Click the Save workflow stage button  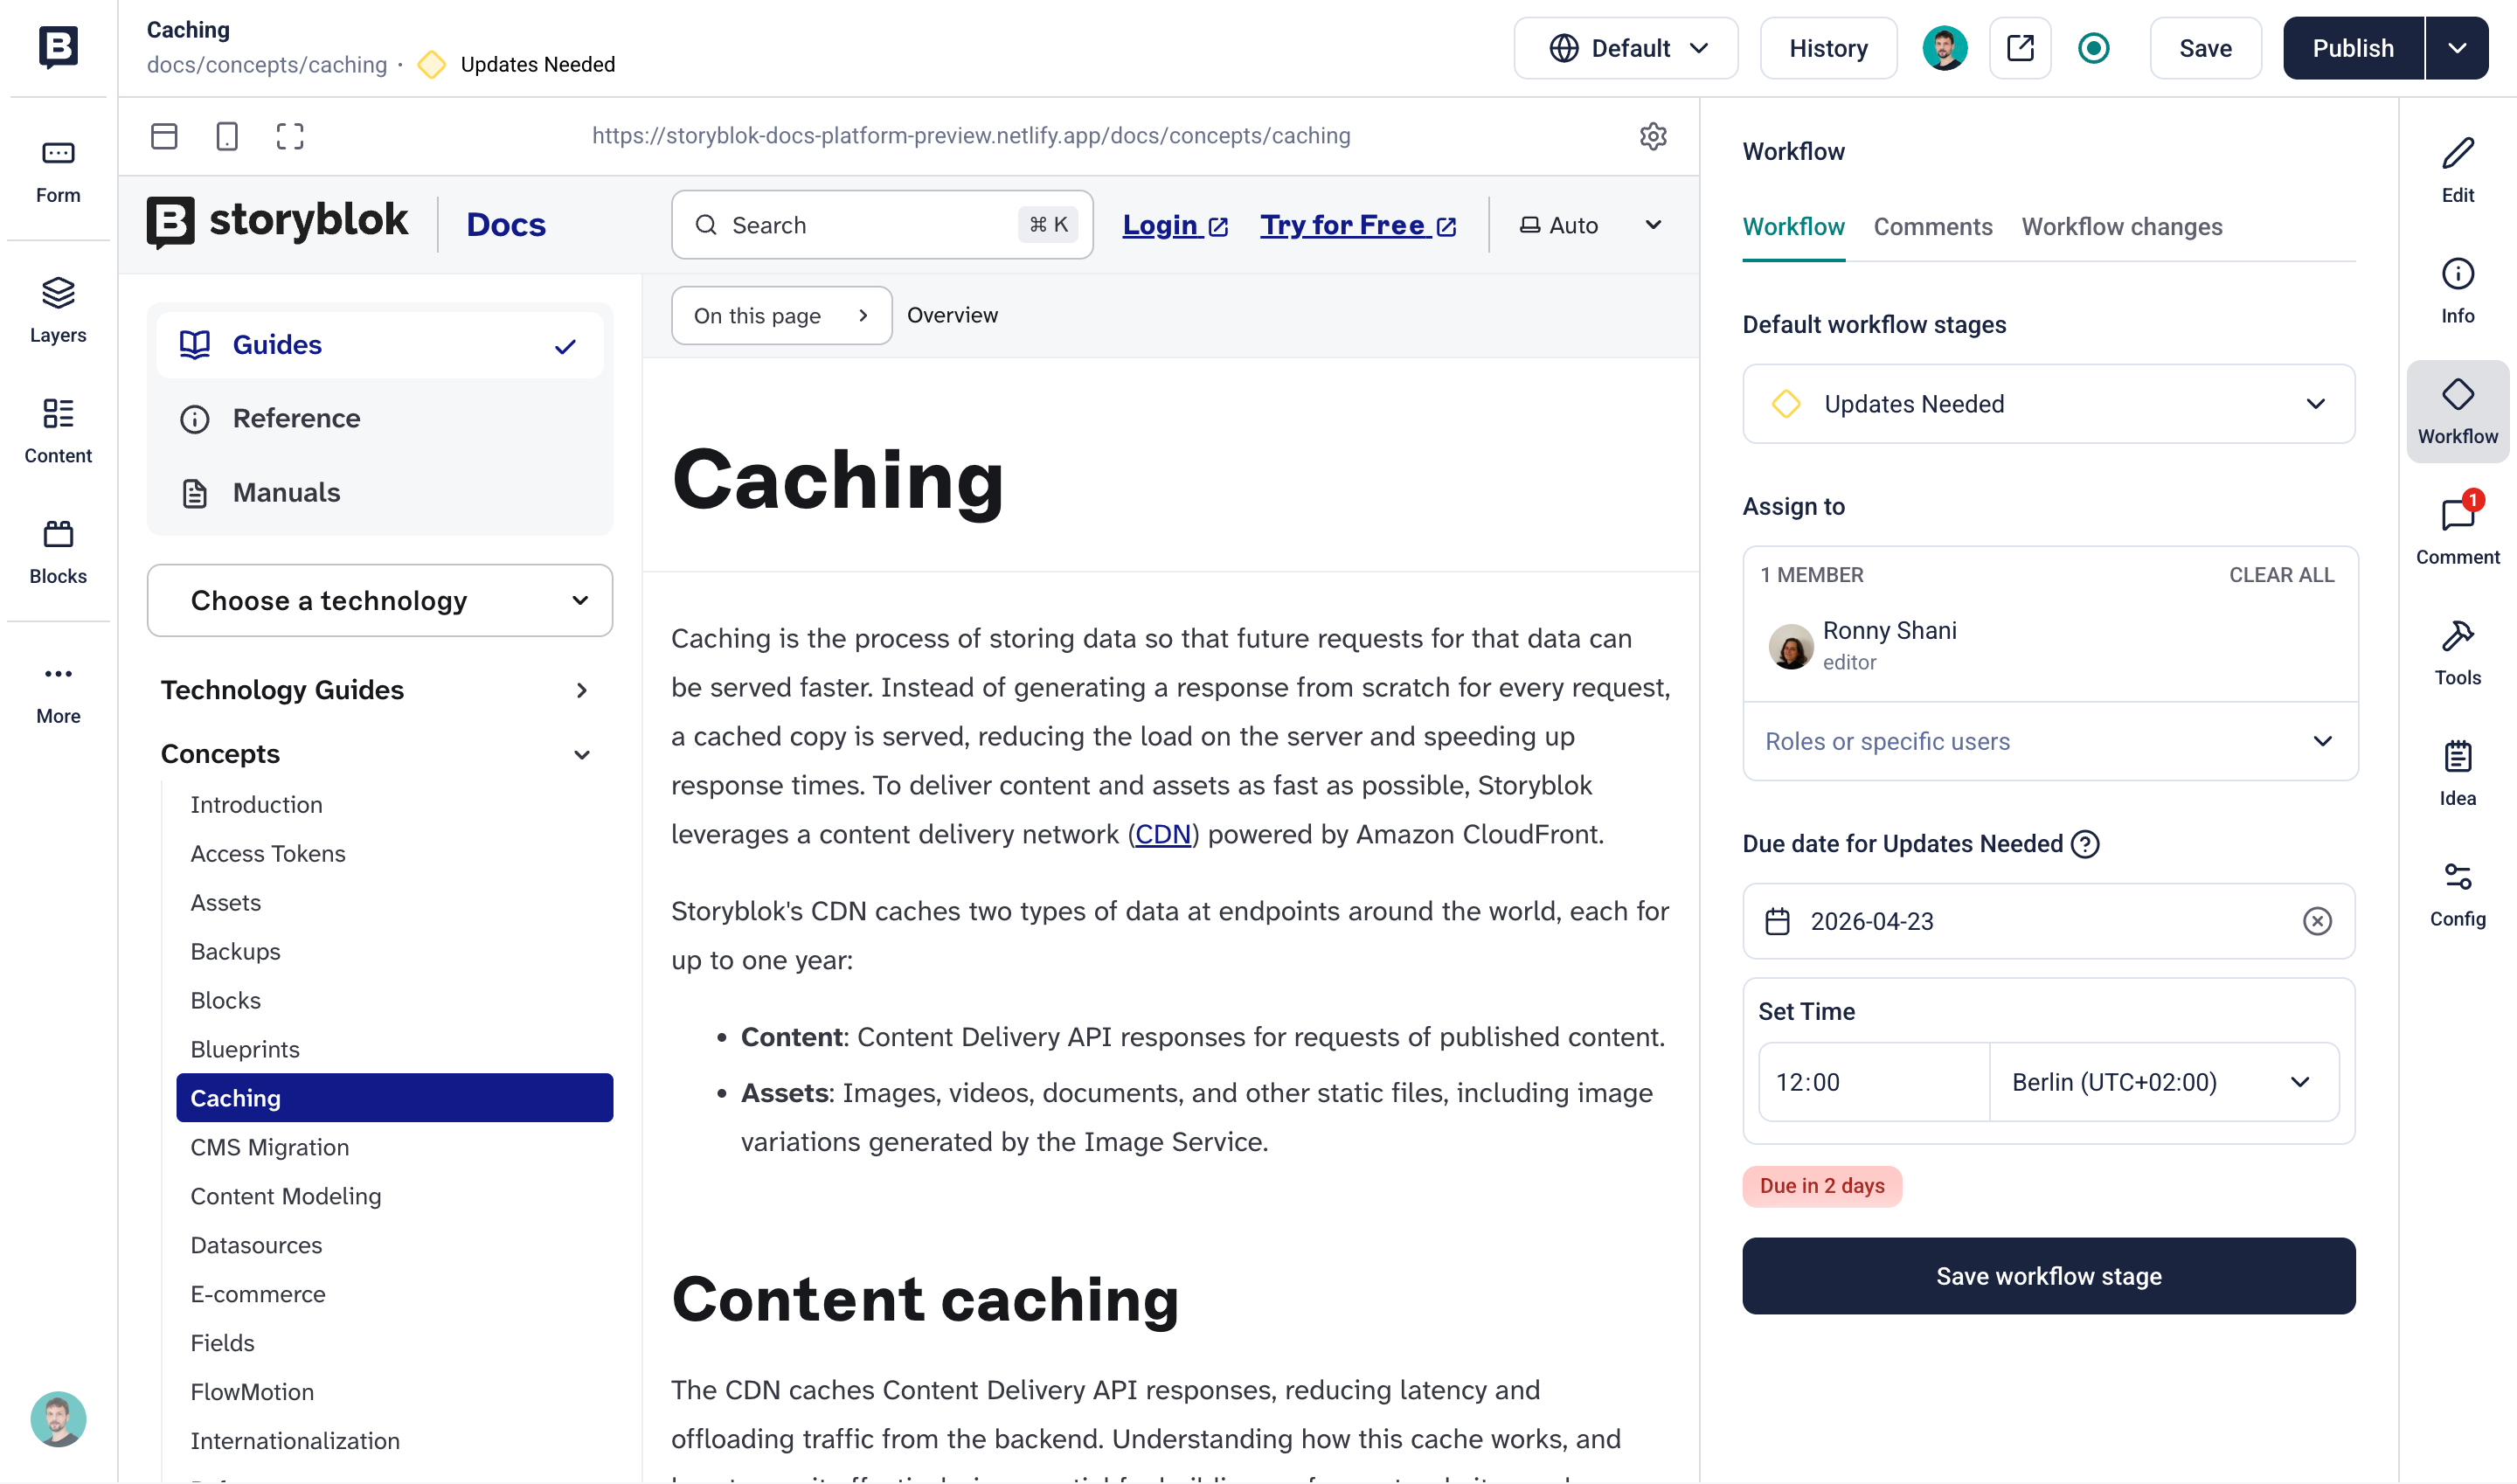(x=2048, y=1276)
